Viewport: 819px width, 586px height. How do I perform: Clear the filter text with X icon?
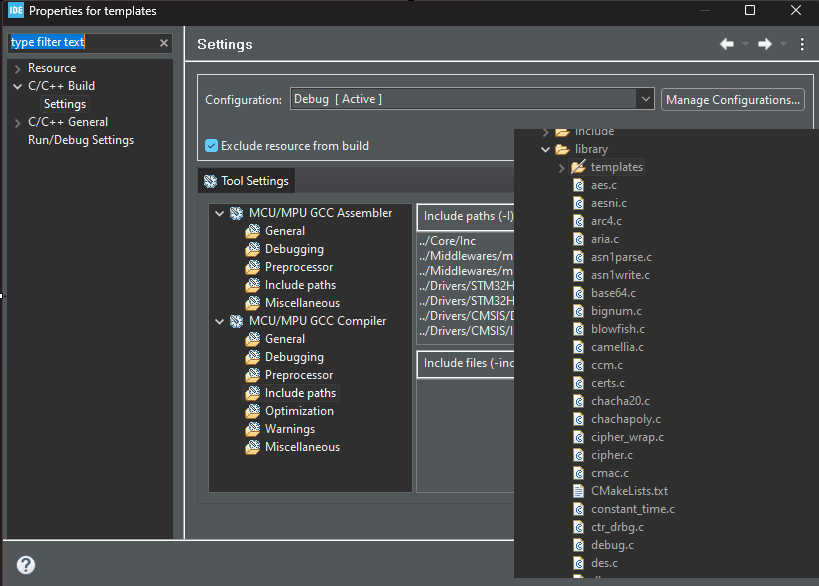(x=164, y=43)
